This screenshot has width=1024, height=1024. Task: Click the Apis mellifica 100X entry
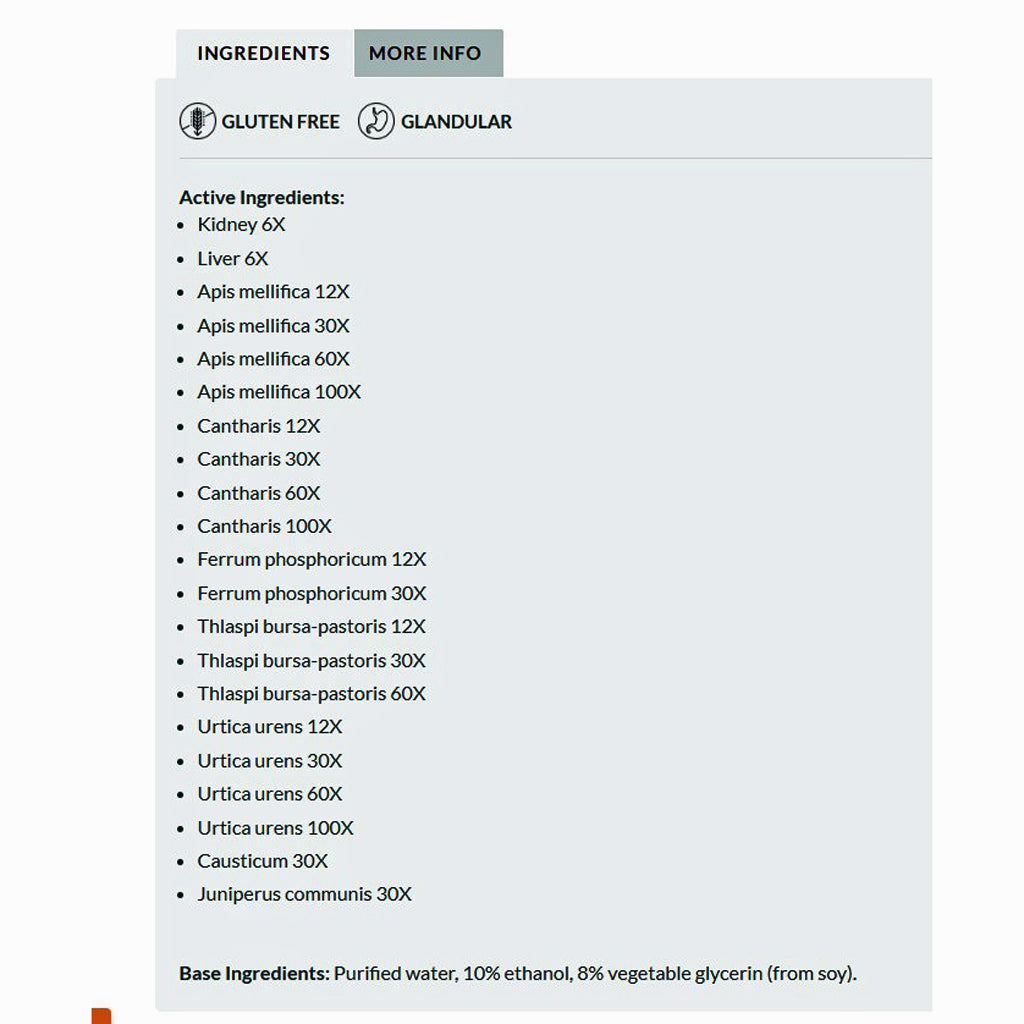(x=279, y=392)
